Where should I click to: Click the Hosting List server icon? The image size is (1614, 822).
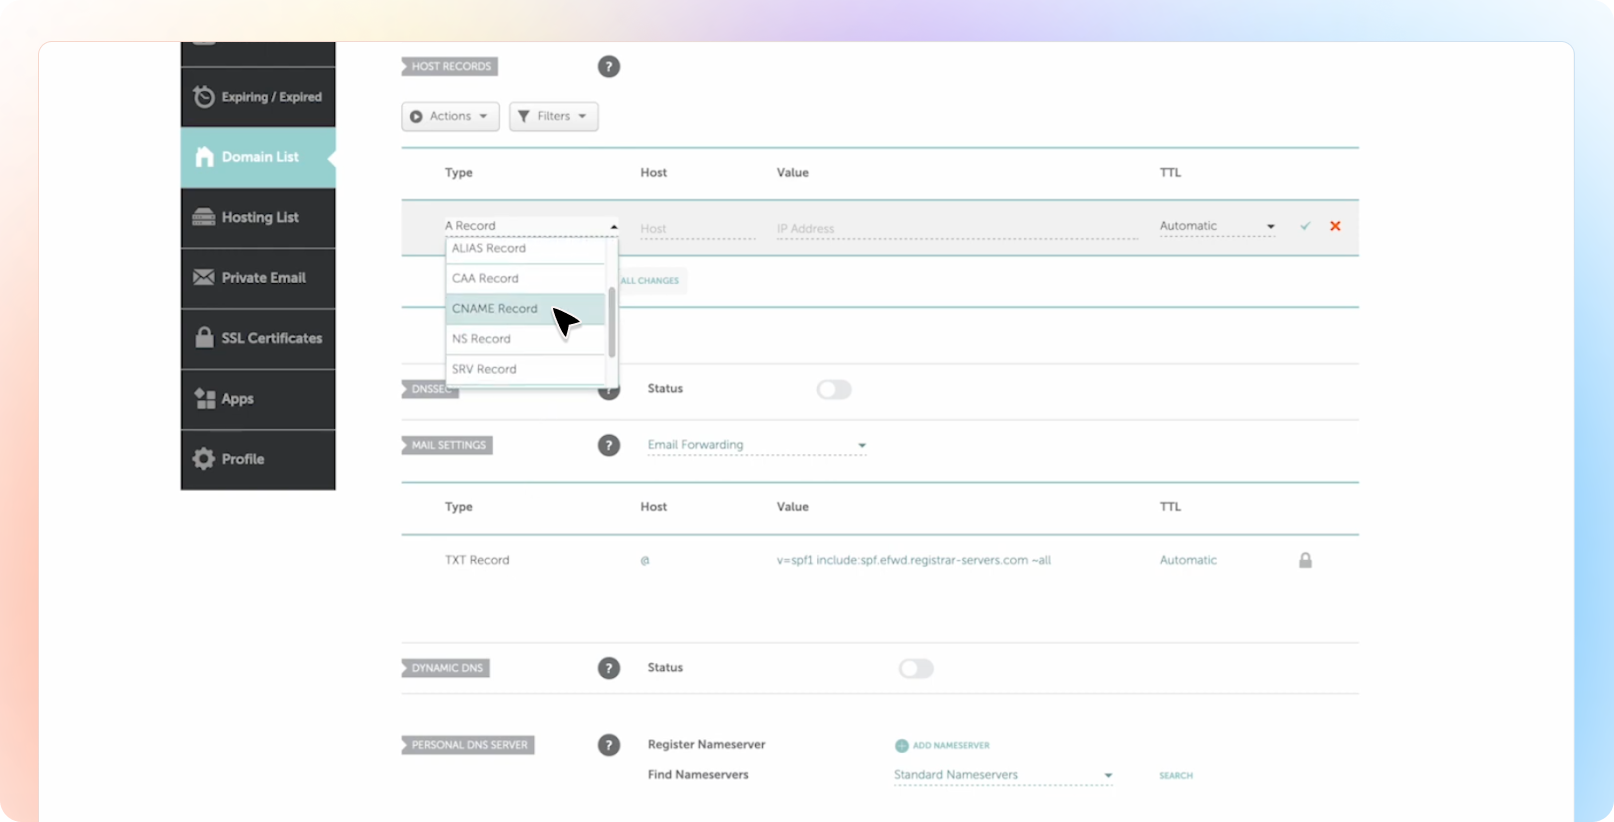[204, 217]
